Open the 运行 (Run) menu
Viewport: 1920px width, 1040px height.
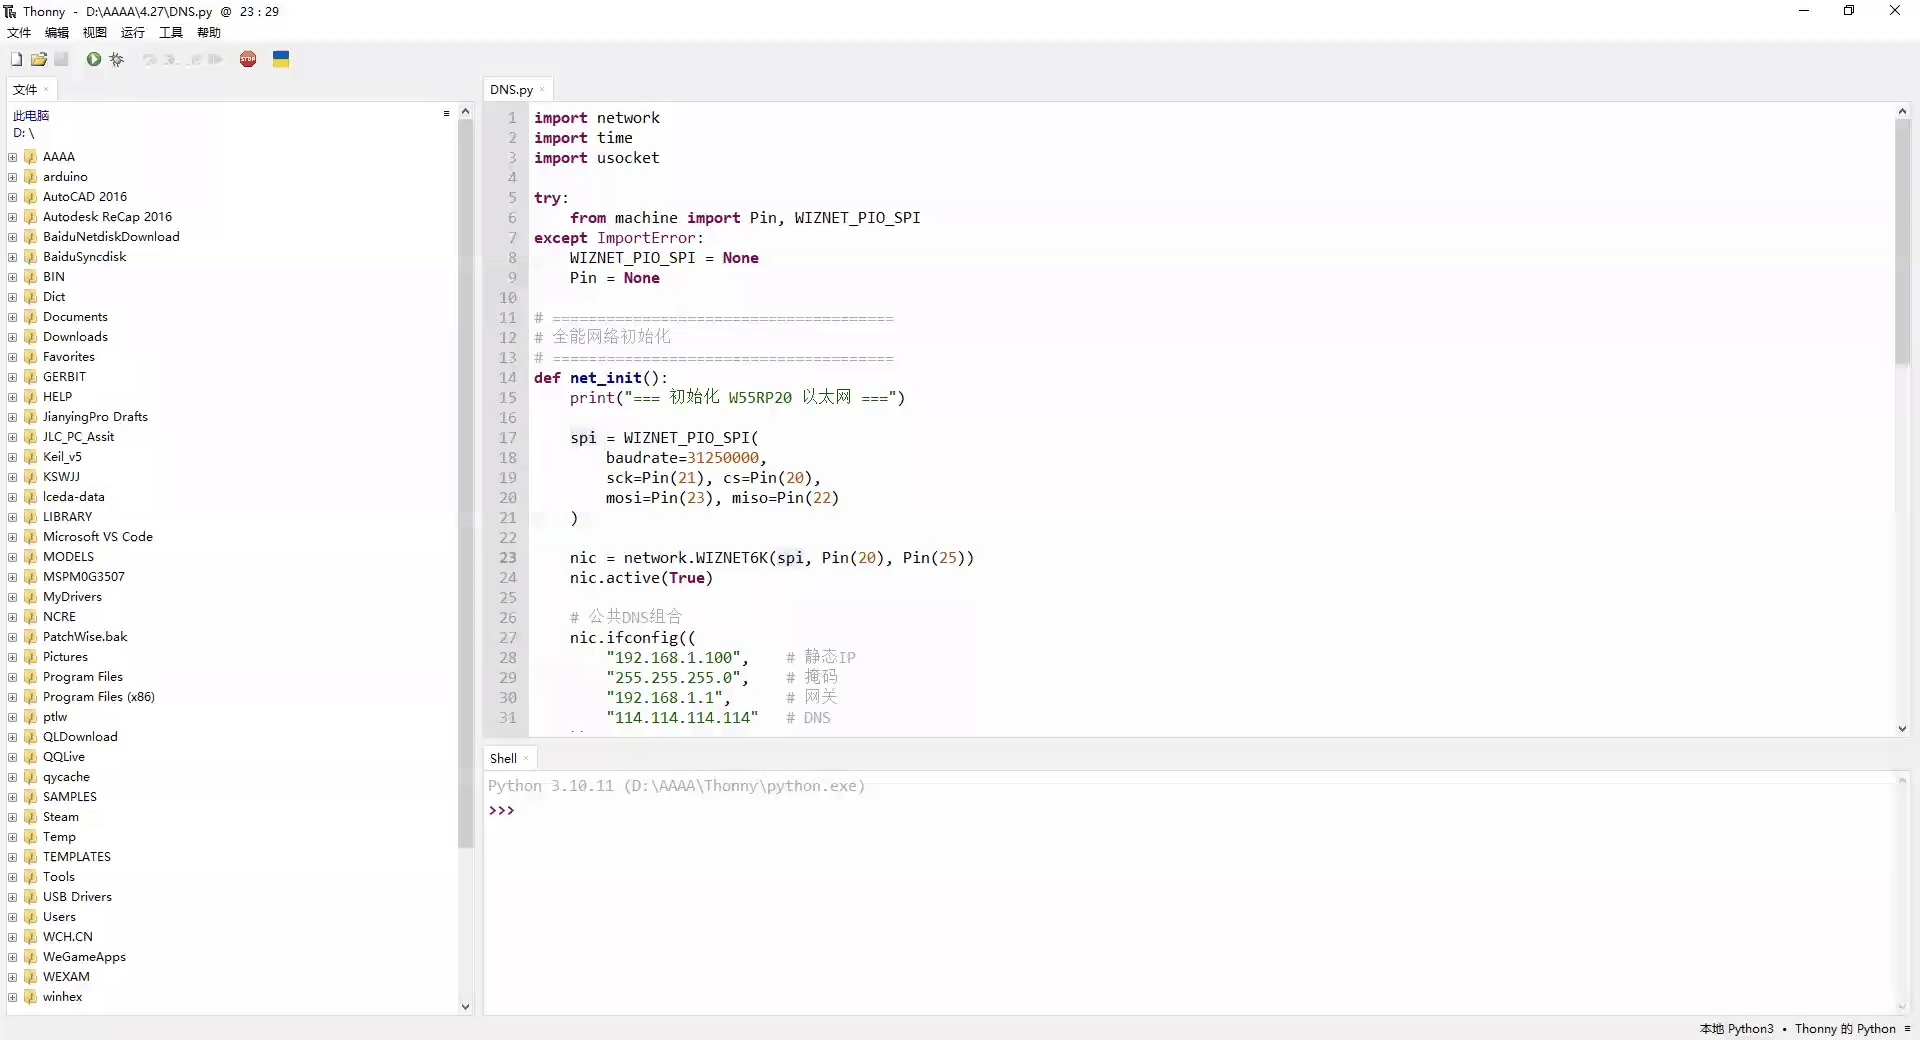pyautogui.click(x=133, y=33)
